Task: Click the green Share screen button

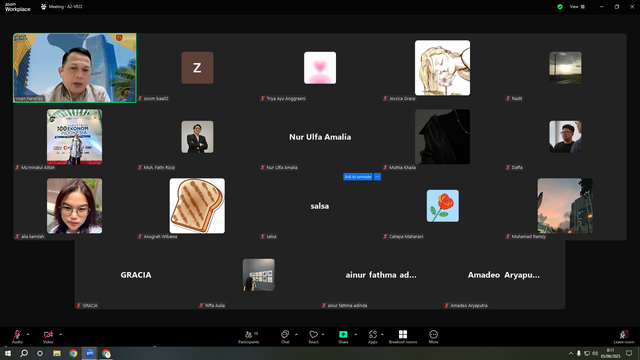Action: pos(343,337)
